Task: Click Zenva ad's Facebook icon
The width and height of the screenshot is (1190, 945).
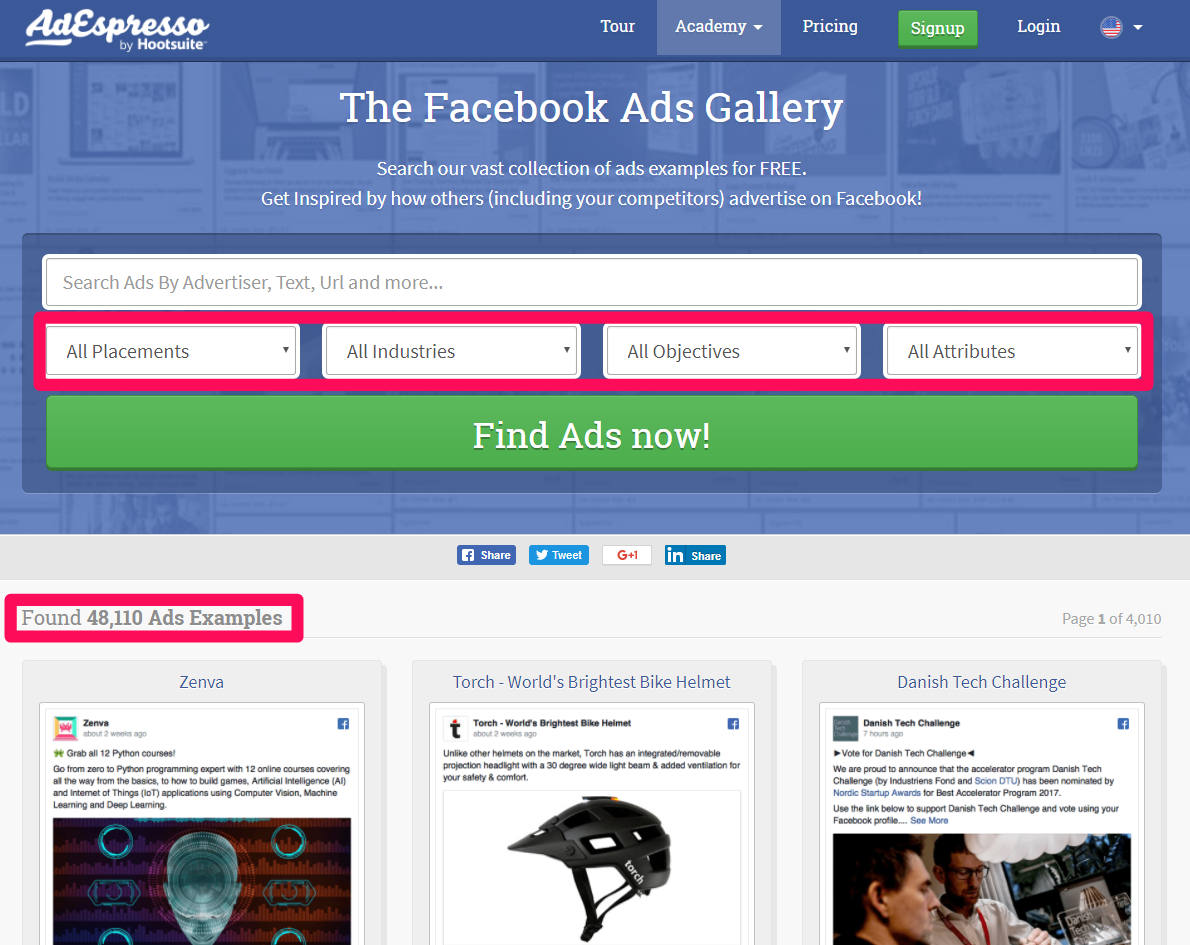Action: pos(343,723)
